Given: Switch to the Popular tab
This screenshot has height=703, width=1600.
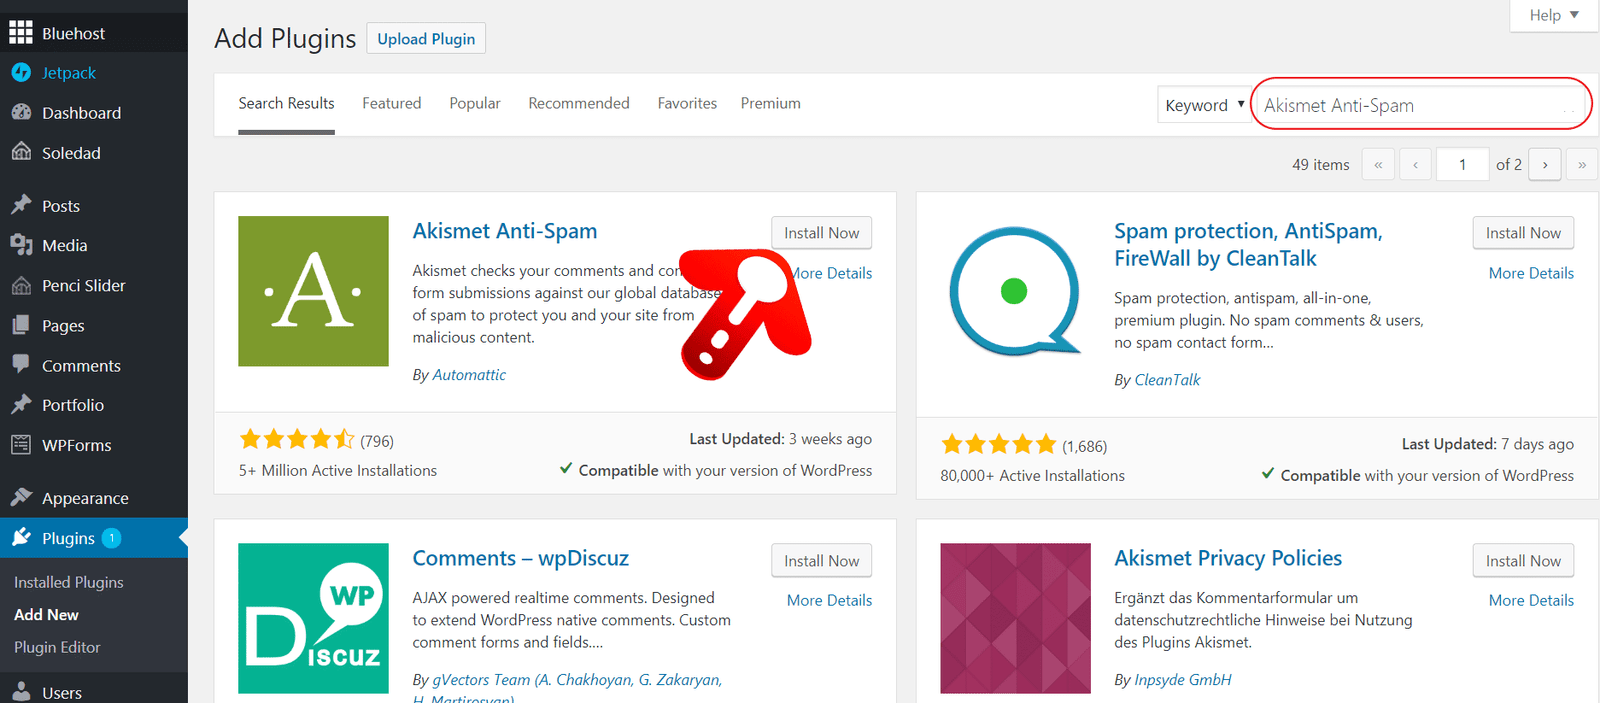Looking at the screenshot, I should (x=475, y=103).
